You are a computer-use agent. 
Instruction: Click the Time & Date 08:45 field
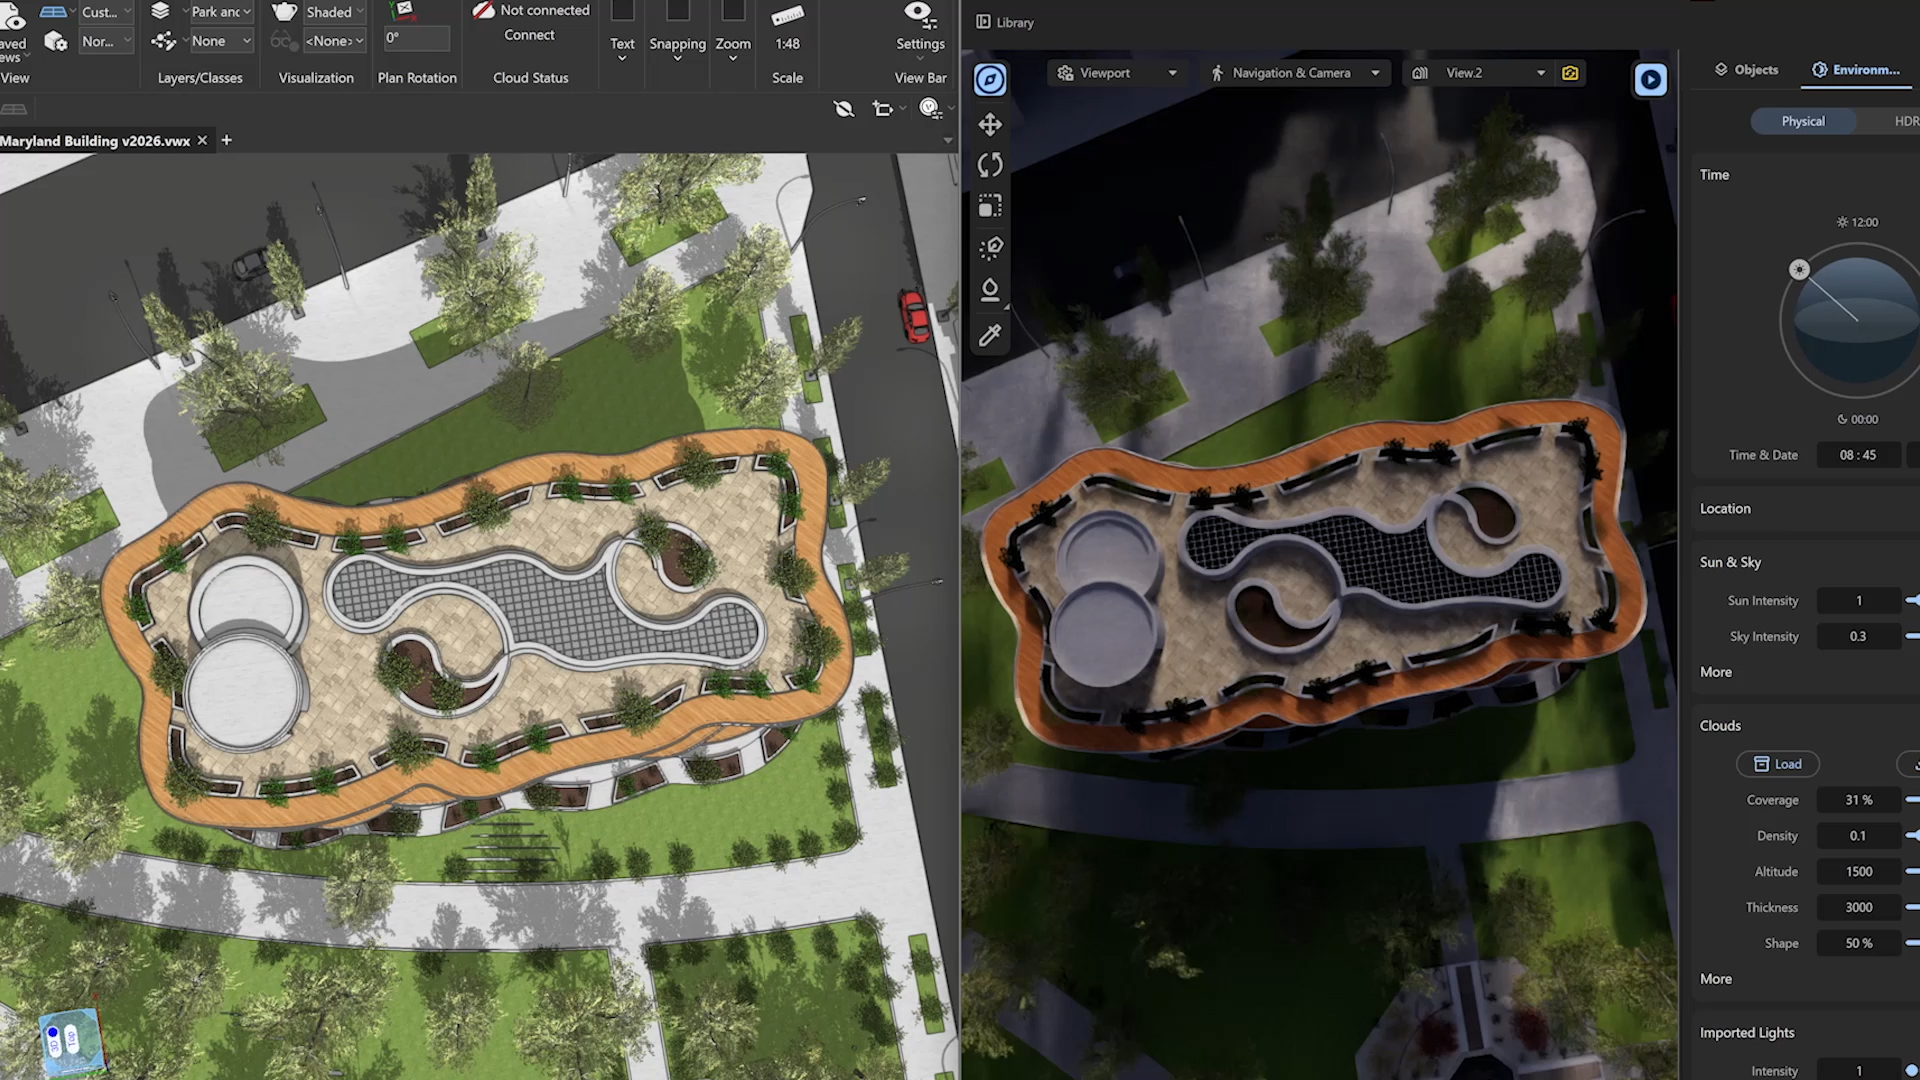(x=1858, y=455)
